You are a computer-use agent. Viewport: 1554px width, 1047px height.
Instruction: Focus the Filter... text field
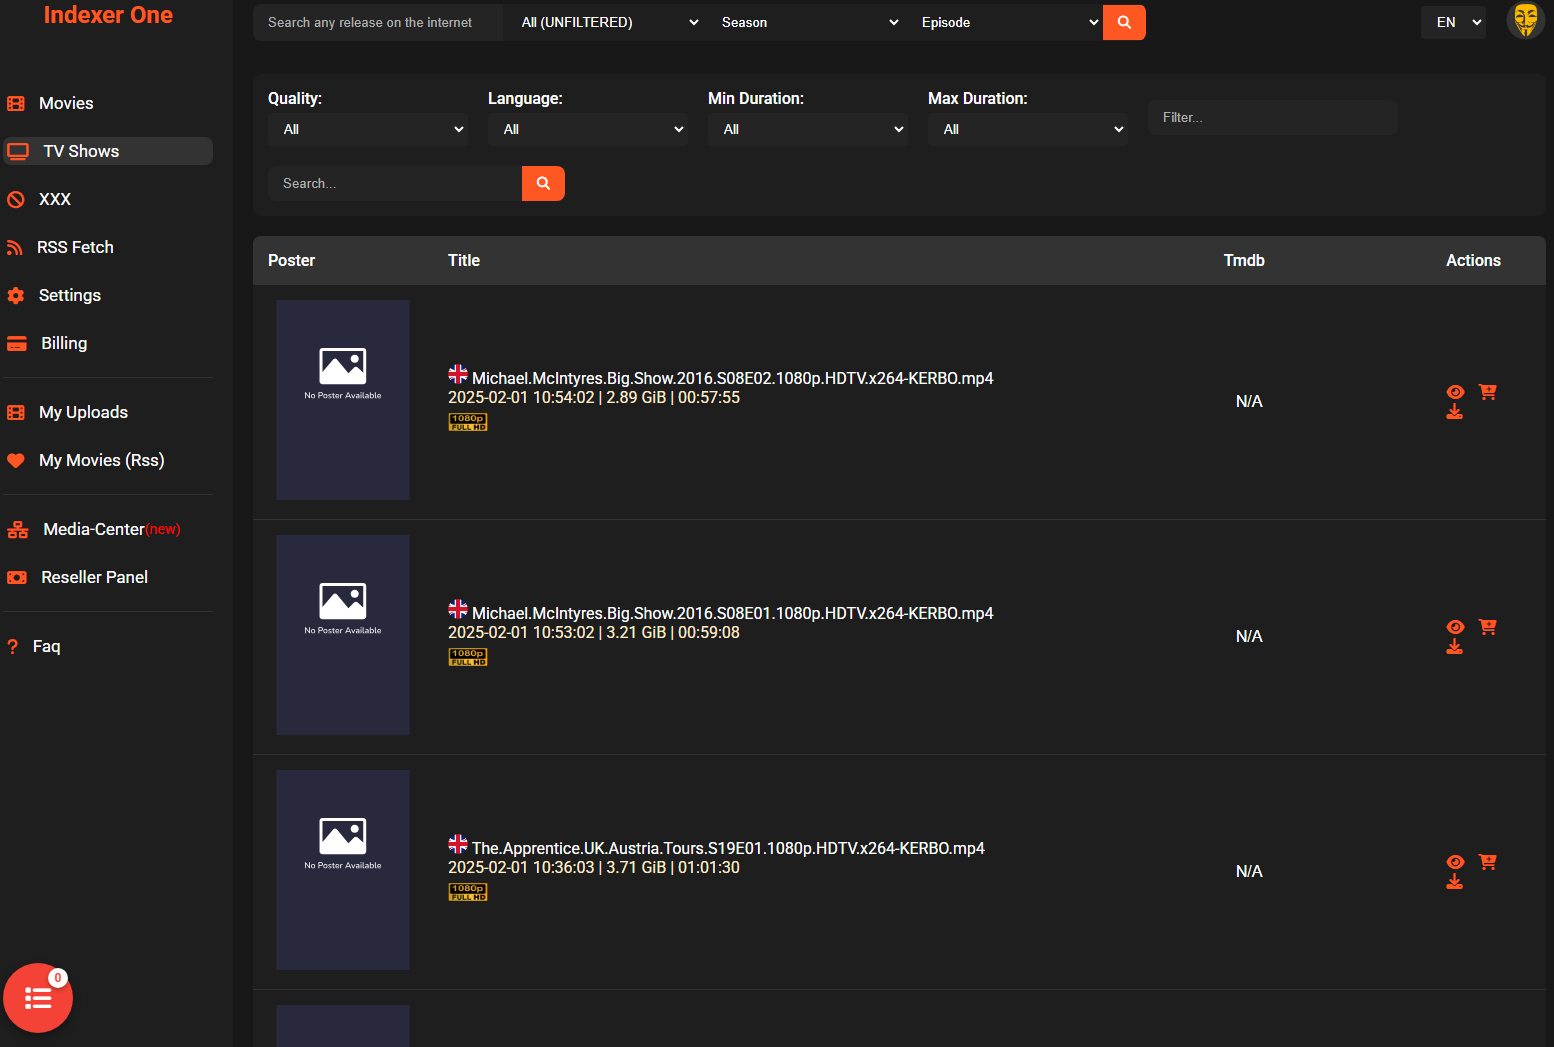tap(1273, 117)
